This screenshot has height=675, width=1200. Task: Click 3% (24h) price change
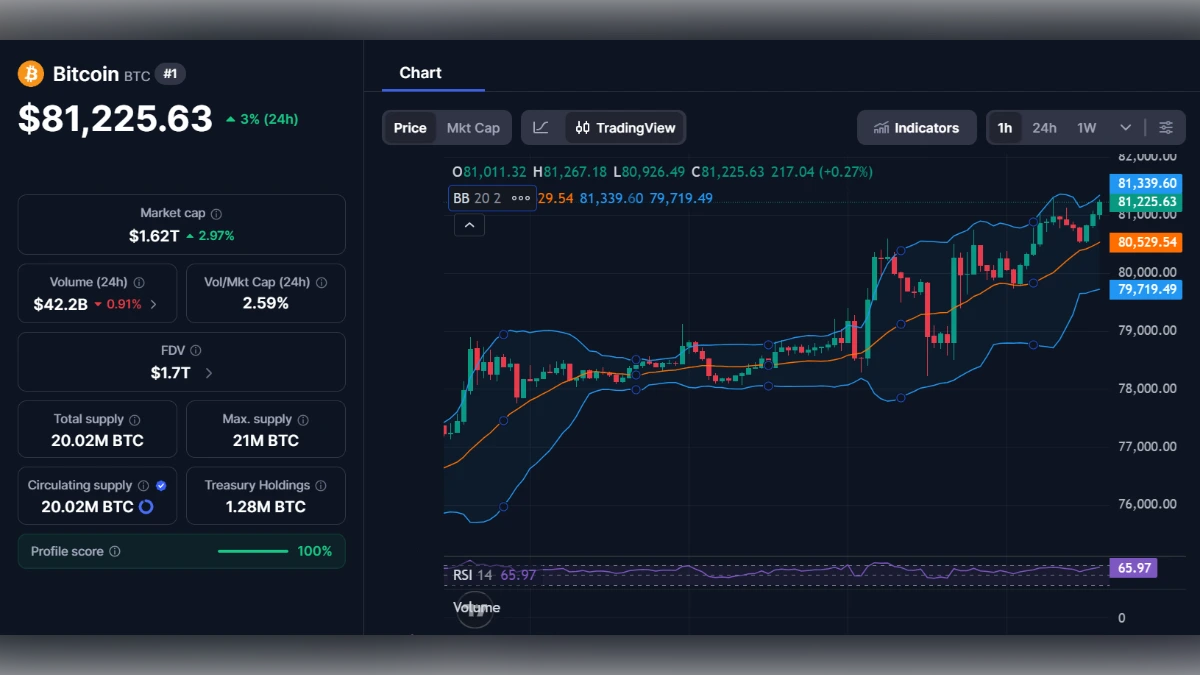[x=262, y=119]
